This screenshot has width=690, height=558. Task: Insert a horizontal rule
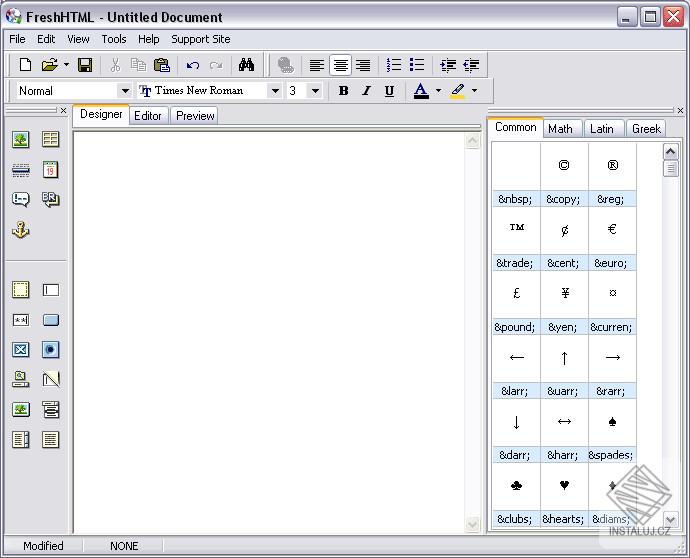21,170
